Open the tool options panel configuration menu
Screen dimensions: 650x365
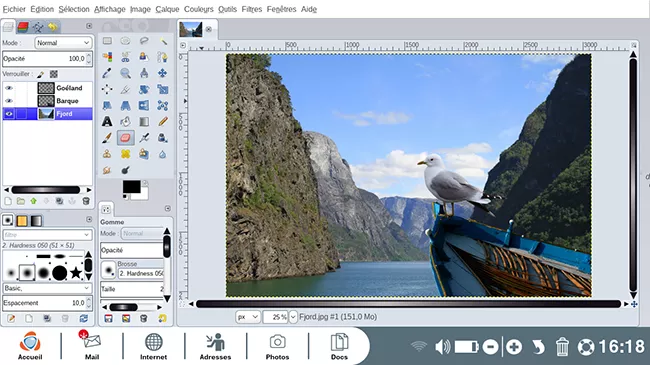167,208
